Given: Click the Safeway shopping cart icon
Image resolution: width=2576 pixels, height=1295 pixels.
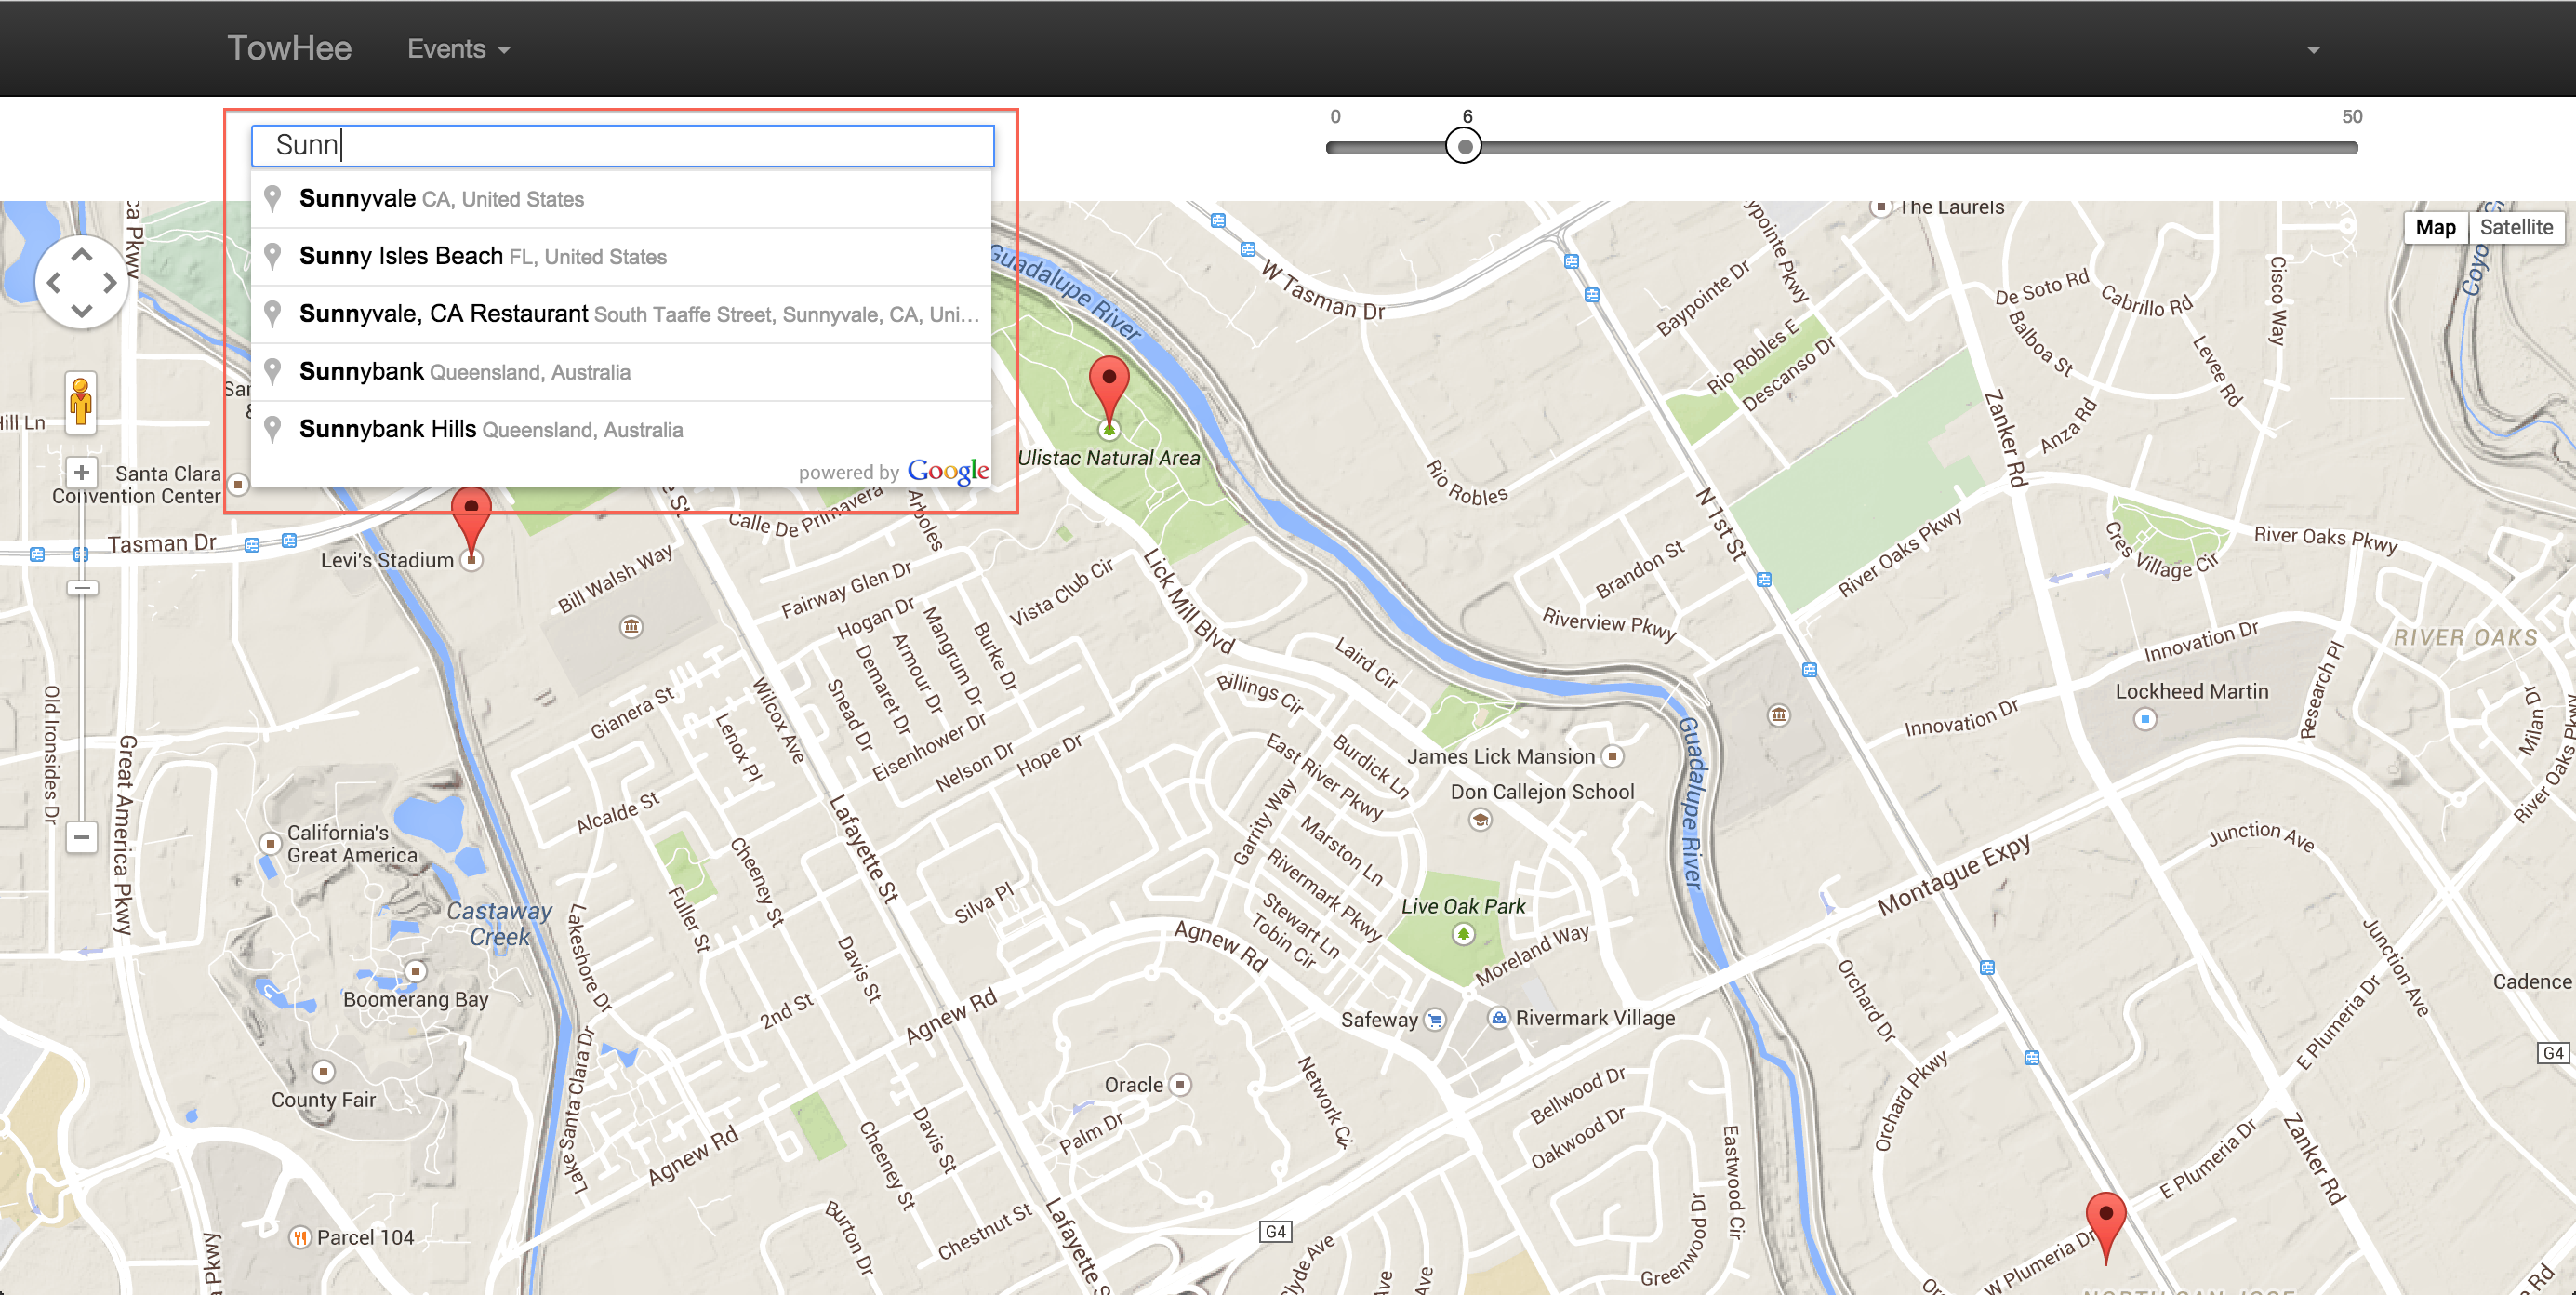Looking at the screenshot, I should click(1433, 1019).
